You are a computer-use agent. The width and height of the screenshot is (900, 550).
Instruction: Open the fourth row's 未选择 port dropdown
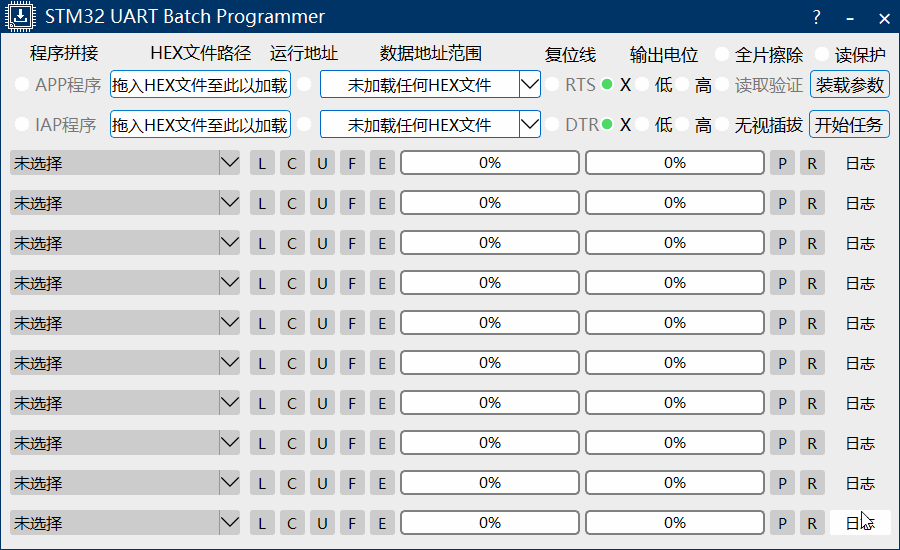click(x=125, y=283)
